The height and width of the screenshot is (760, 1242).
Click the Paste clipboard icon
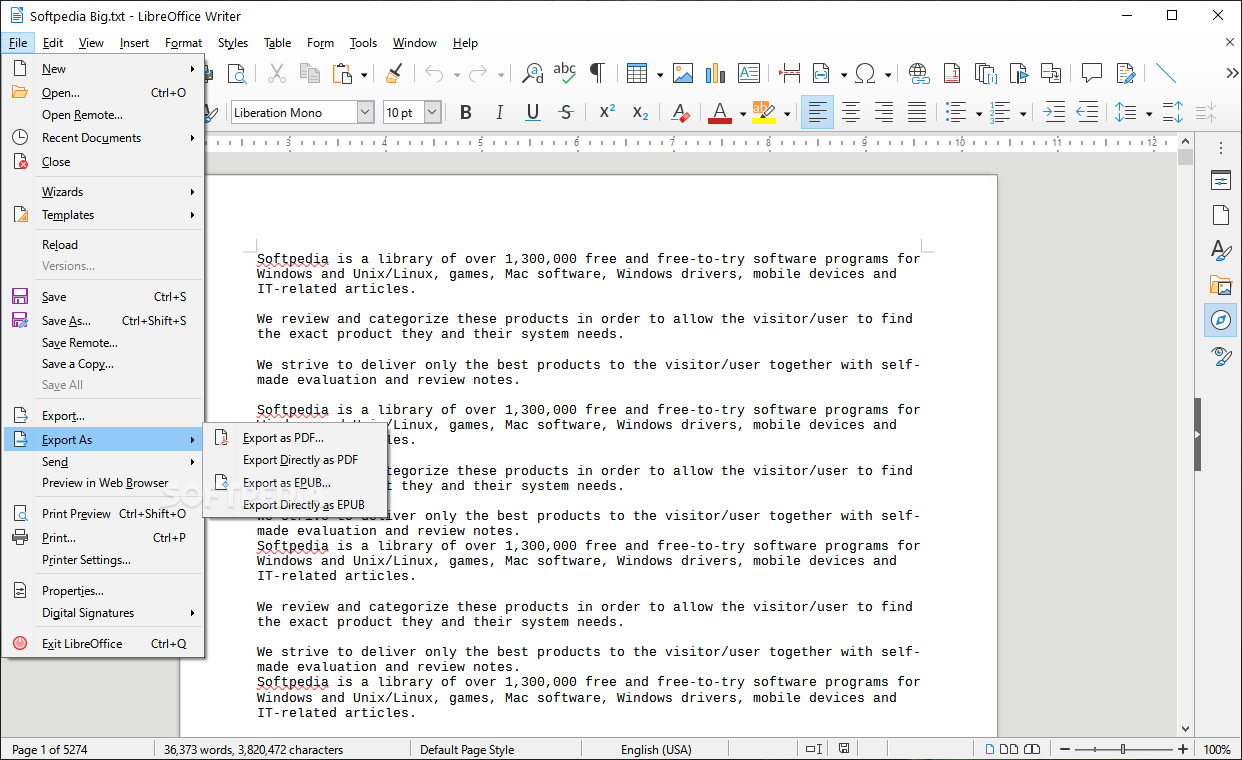(x=343, y=73)
